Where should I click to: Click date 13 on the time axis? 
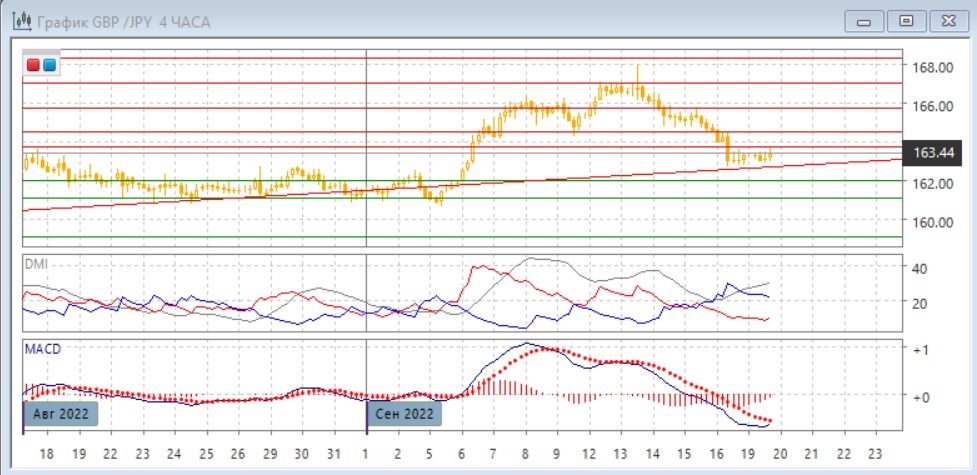point(621,451)
